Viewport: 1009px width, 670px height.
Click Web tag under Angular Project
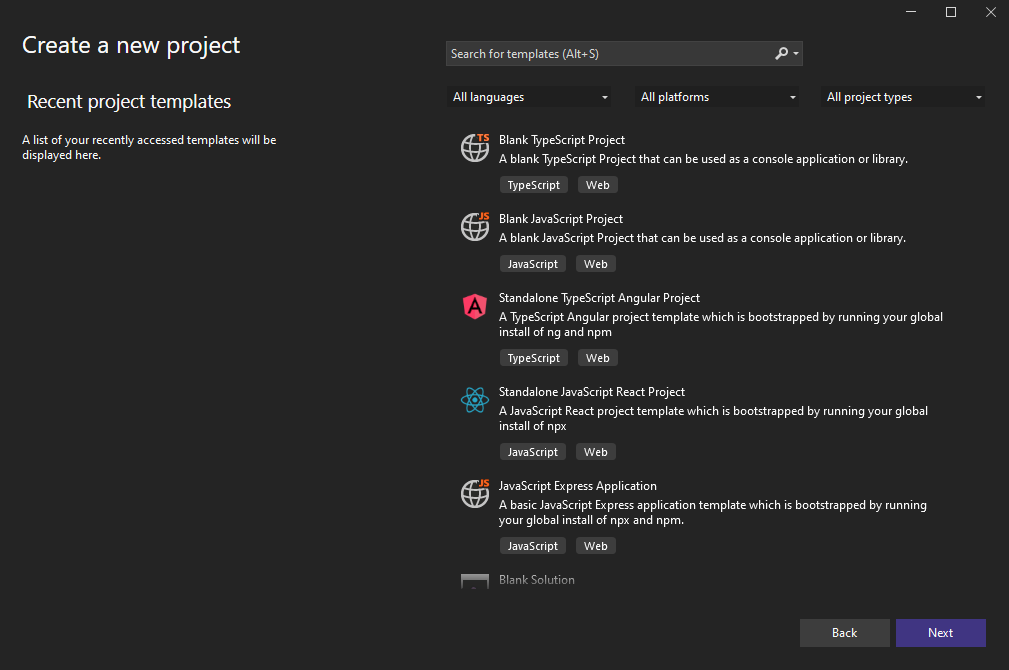coord(597,358)
